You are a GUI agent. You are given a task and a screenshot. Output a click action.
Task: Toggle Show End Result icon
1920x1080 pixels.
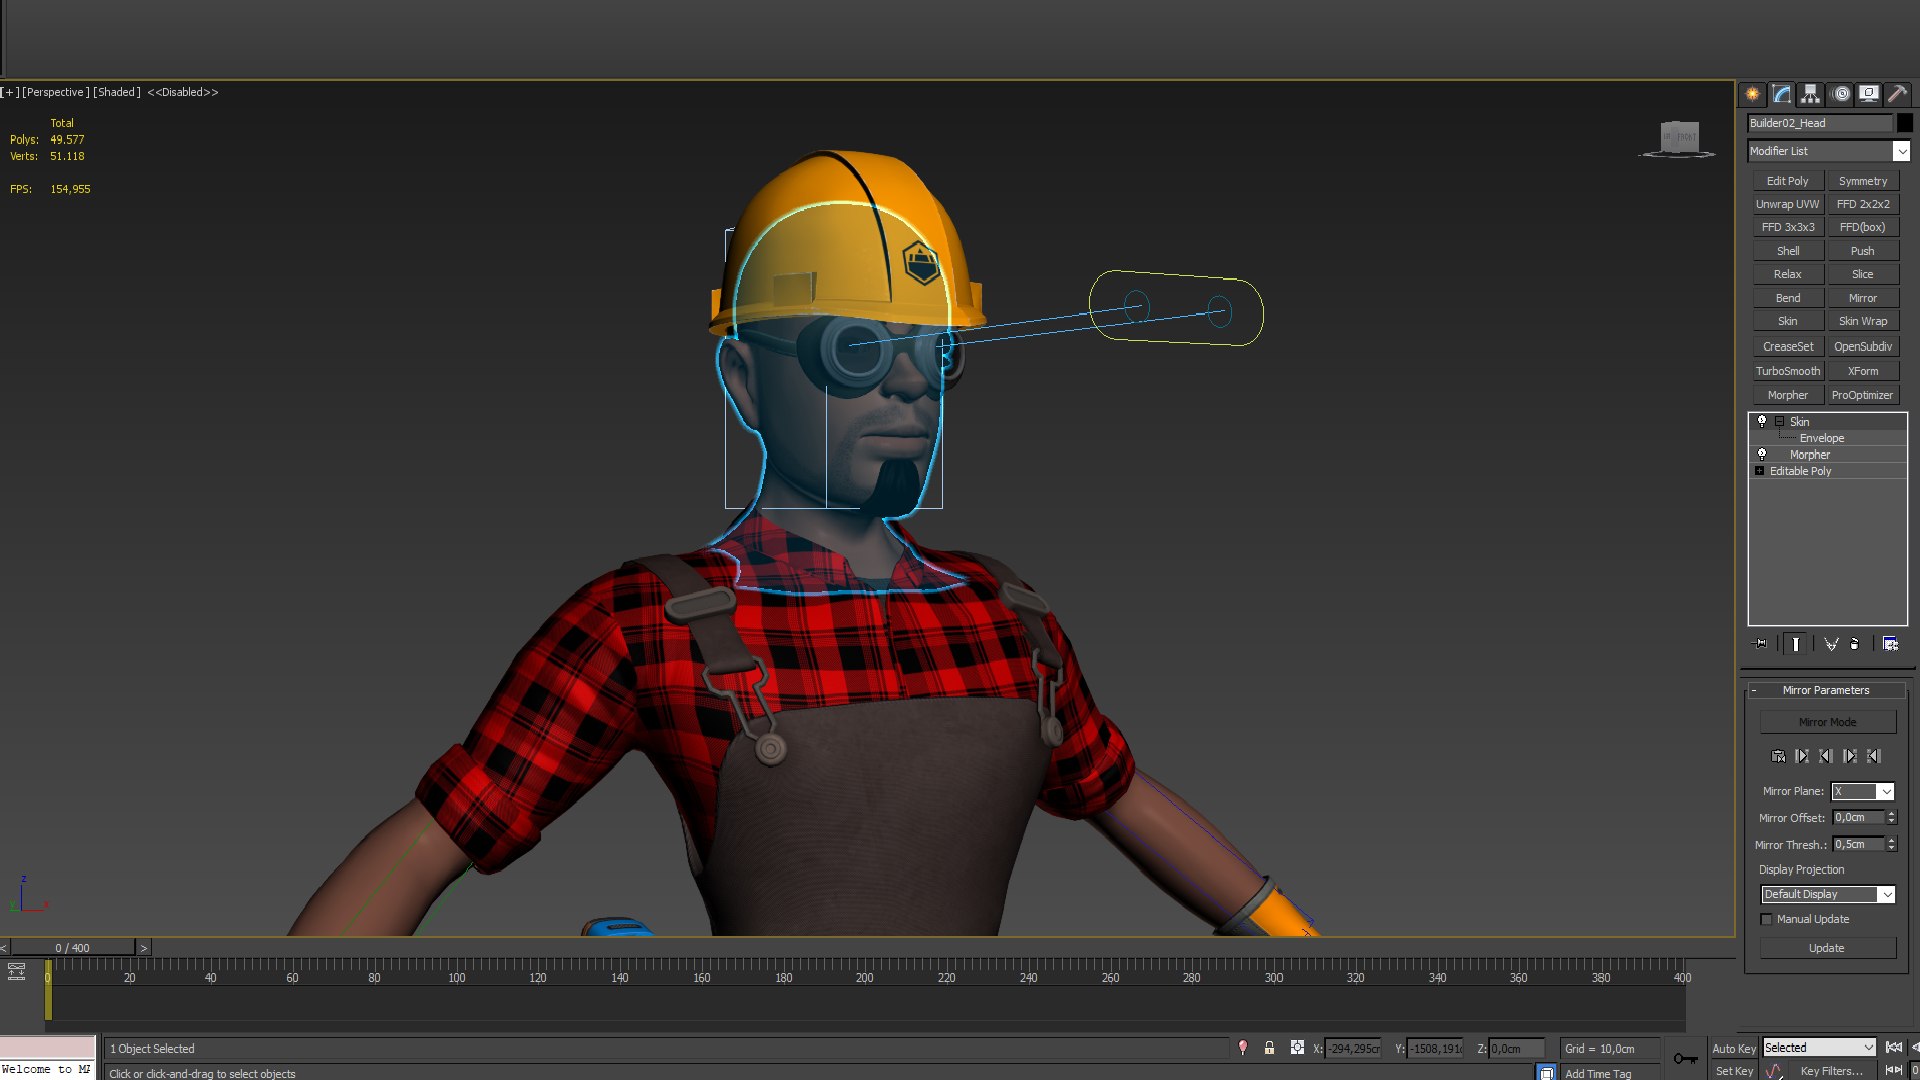coord(1795,644)
